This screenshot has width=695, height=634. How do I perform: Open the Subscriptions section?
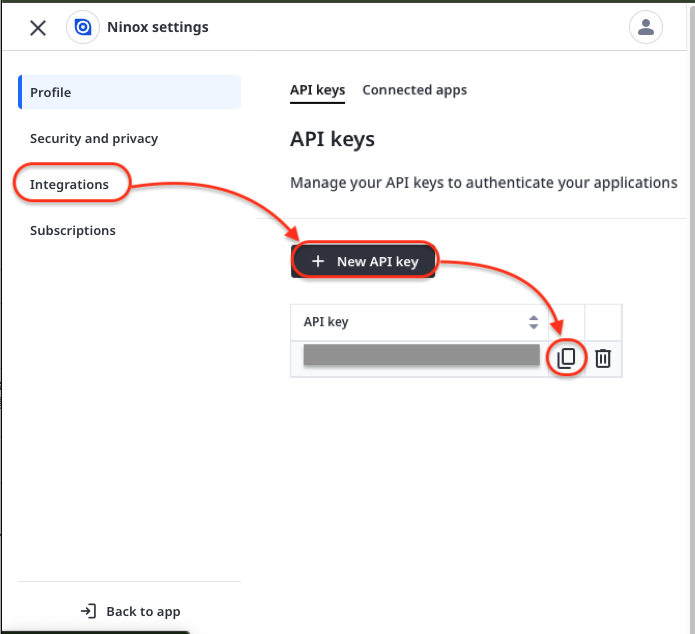(x=73, y=231)
